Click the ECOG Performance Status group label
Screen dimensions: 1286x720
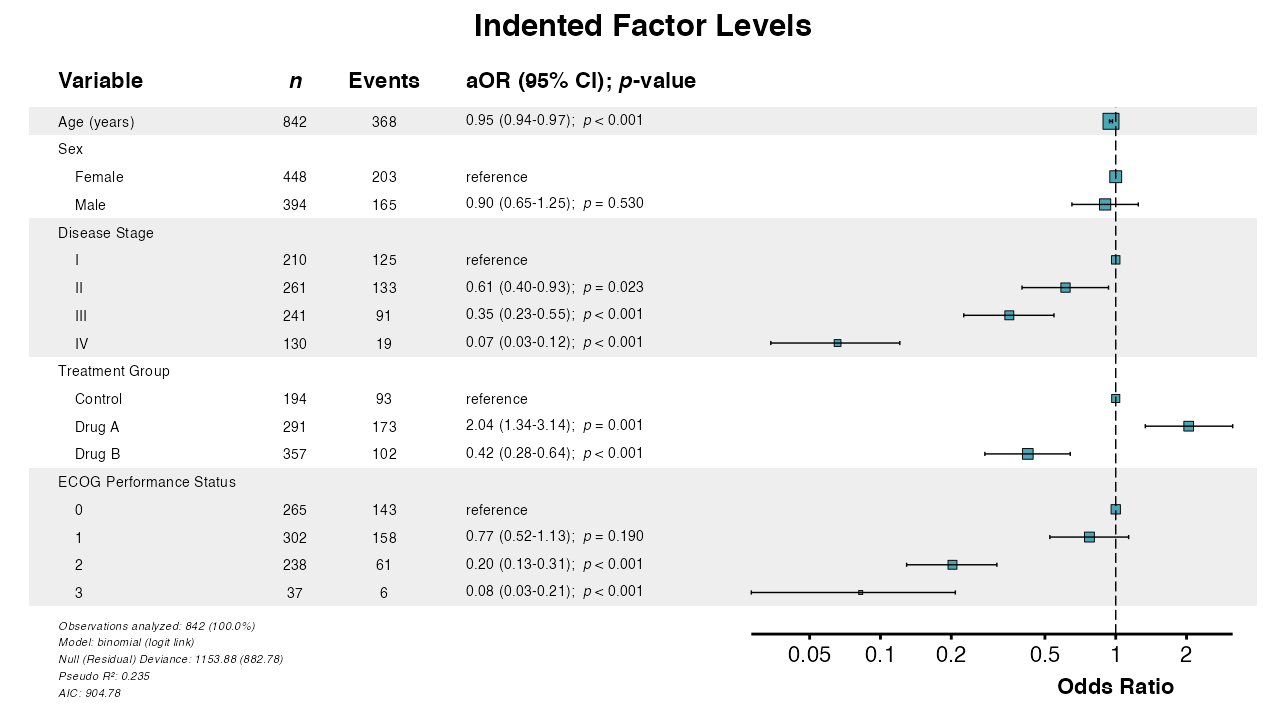point(147,482)
